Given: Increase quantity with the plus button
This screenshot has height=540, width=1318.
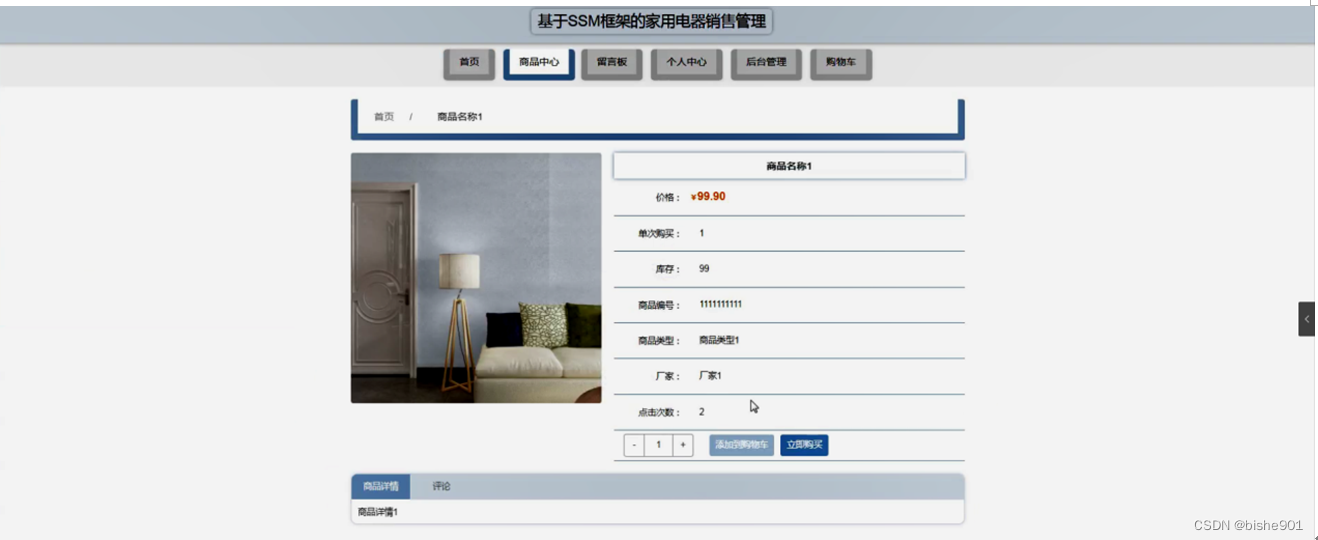Looking at the screenshot, I should pyautogui.click(x=683, y=445).
